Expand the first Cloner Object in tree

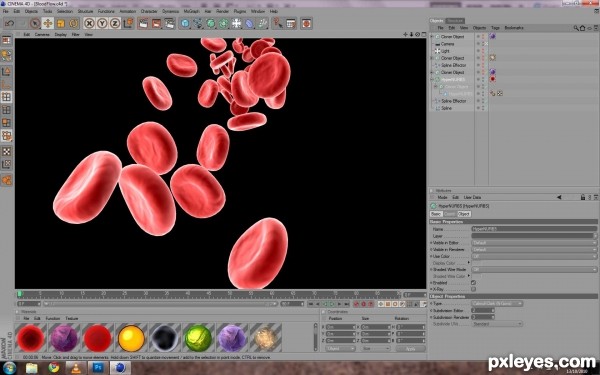pos(432,37)
